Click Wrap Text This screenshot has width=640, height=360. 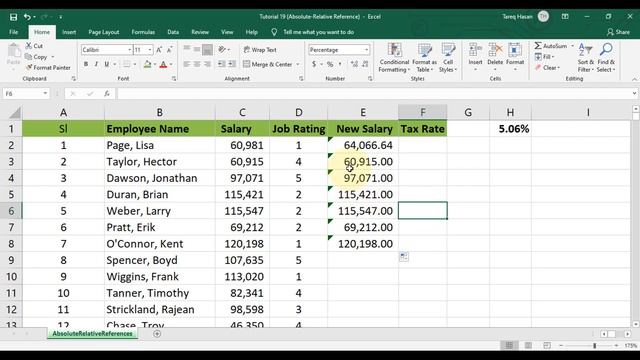[x=260, y=50]
